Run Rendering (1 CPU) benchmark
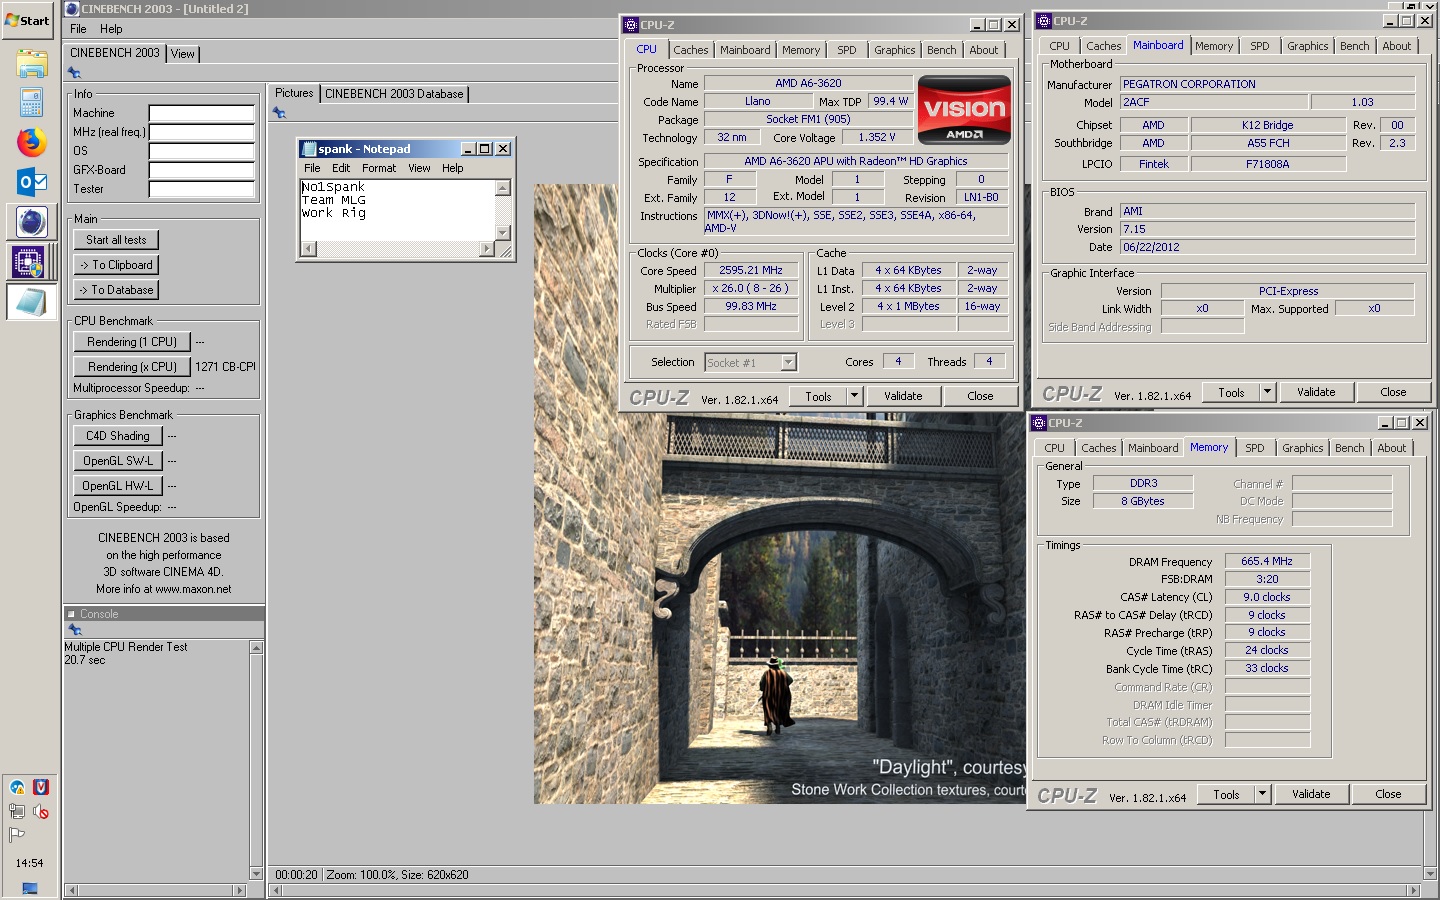 132,342
